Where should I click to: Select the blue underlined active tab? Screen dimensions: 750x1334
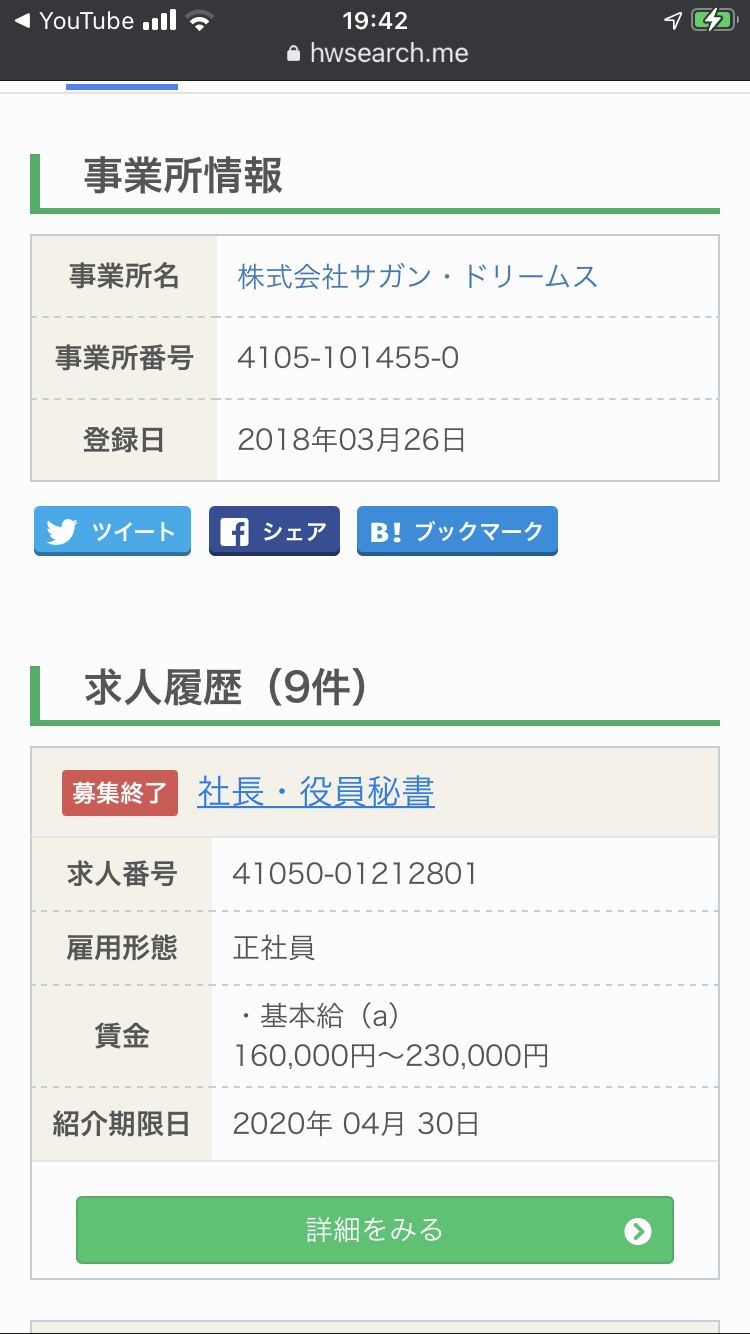[122, 87]
